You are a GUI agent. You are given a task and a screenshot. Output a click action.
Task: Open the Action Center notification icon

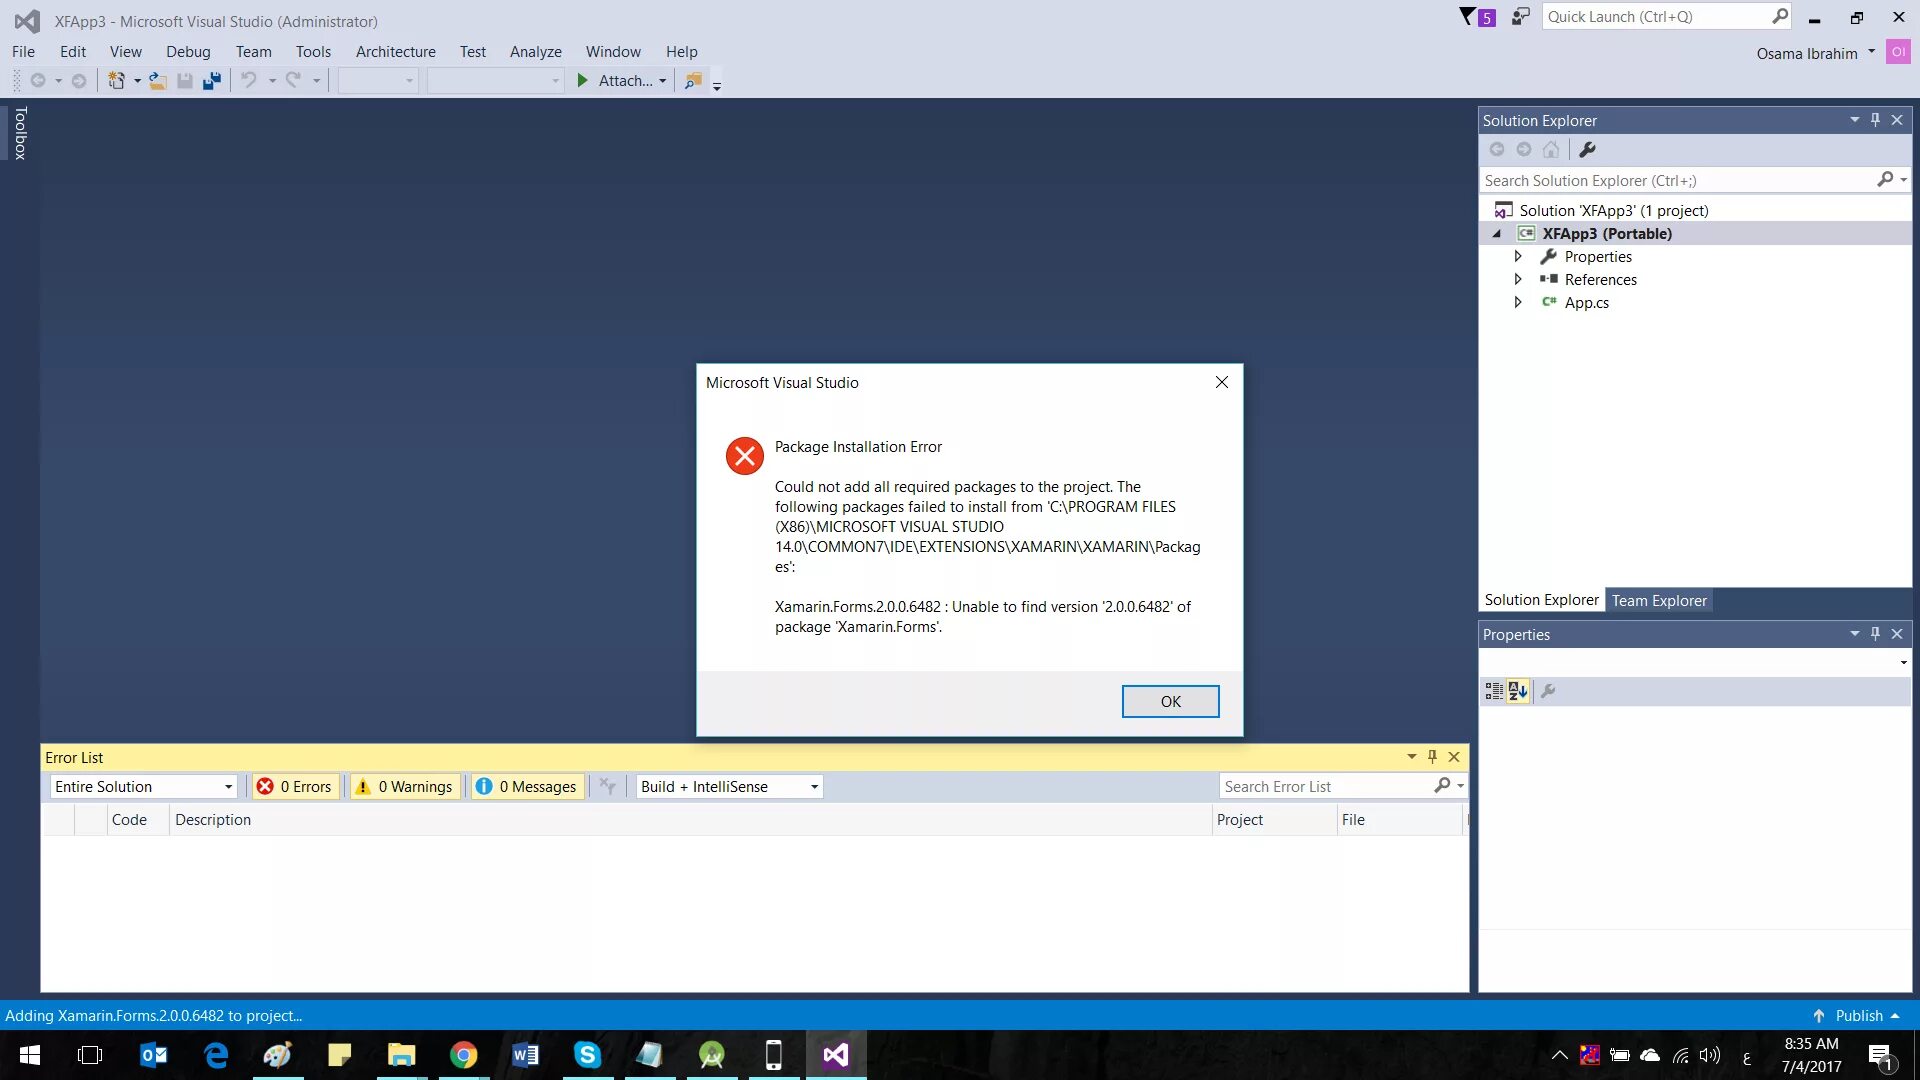pos(1880,1056)
